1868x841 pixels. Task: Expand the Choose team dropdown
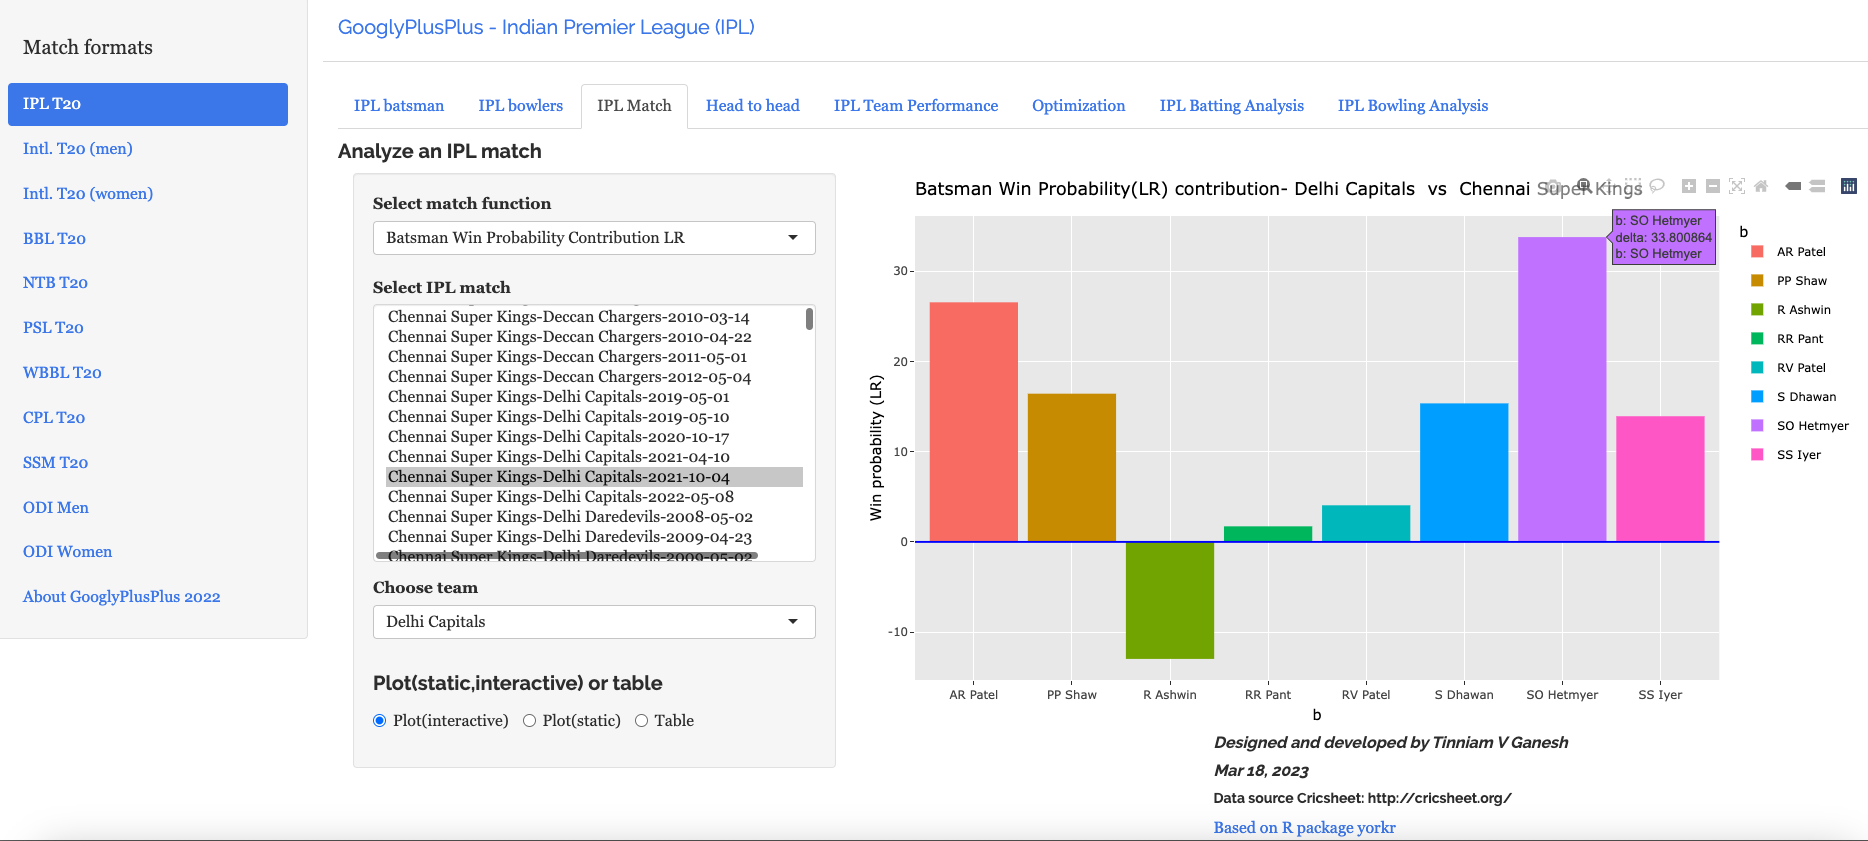point(594,622)
